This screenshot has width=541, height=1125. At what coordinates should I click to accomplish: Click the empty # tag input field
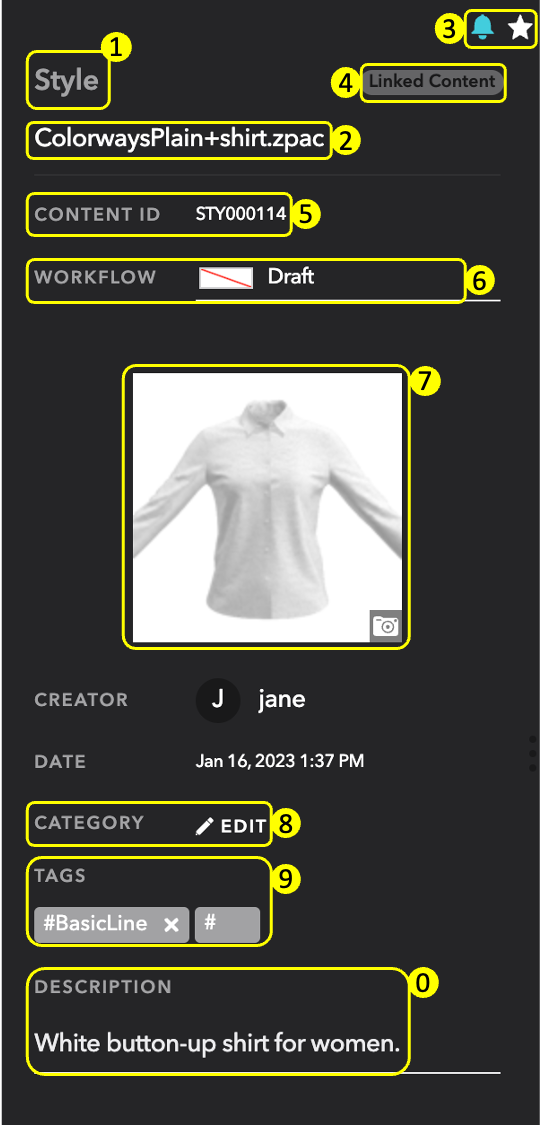(227, 925)
